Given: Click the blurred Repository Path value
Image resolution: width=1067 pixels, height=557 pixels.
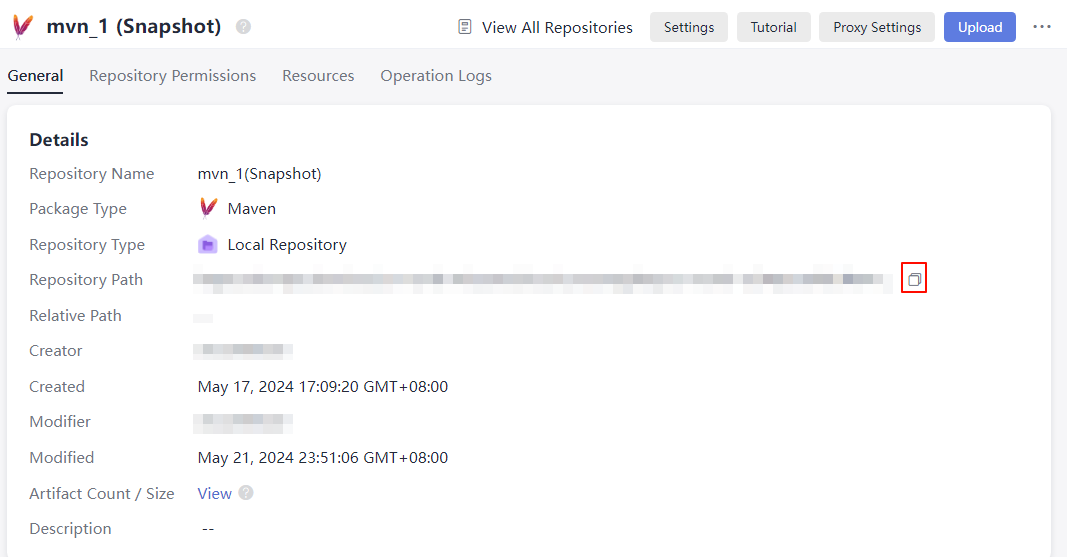Looking at the screenshot, I should [542, 280].
